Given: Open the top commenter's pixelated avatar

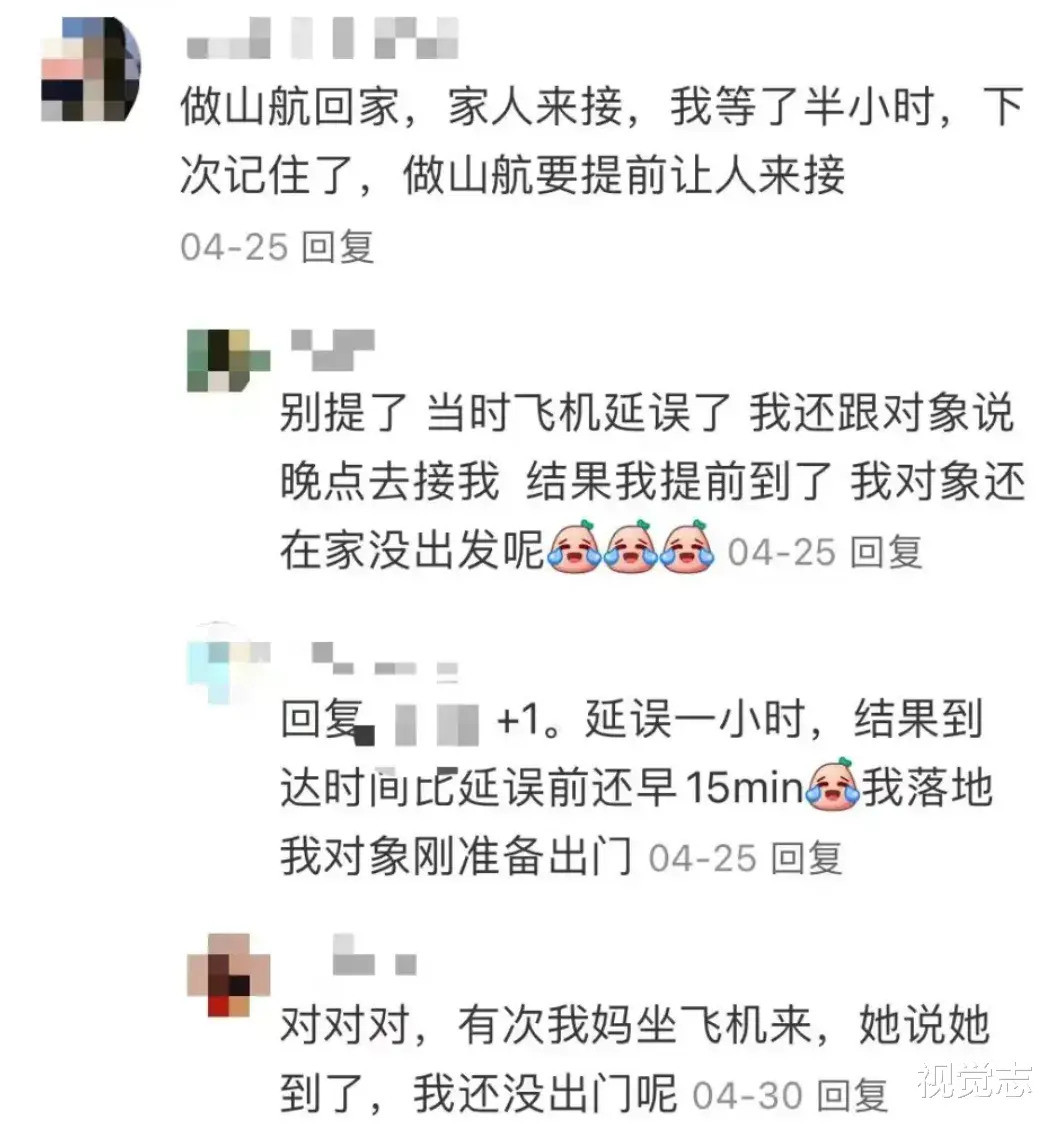Looking at the screenshot, I should 91,68.
